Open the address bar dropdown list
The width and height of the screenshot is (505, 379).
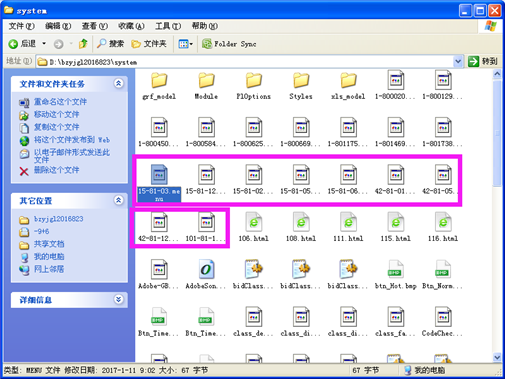[x=458, y=61]
